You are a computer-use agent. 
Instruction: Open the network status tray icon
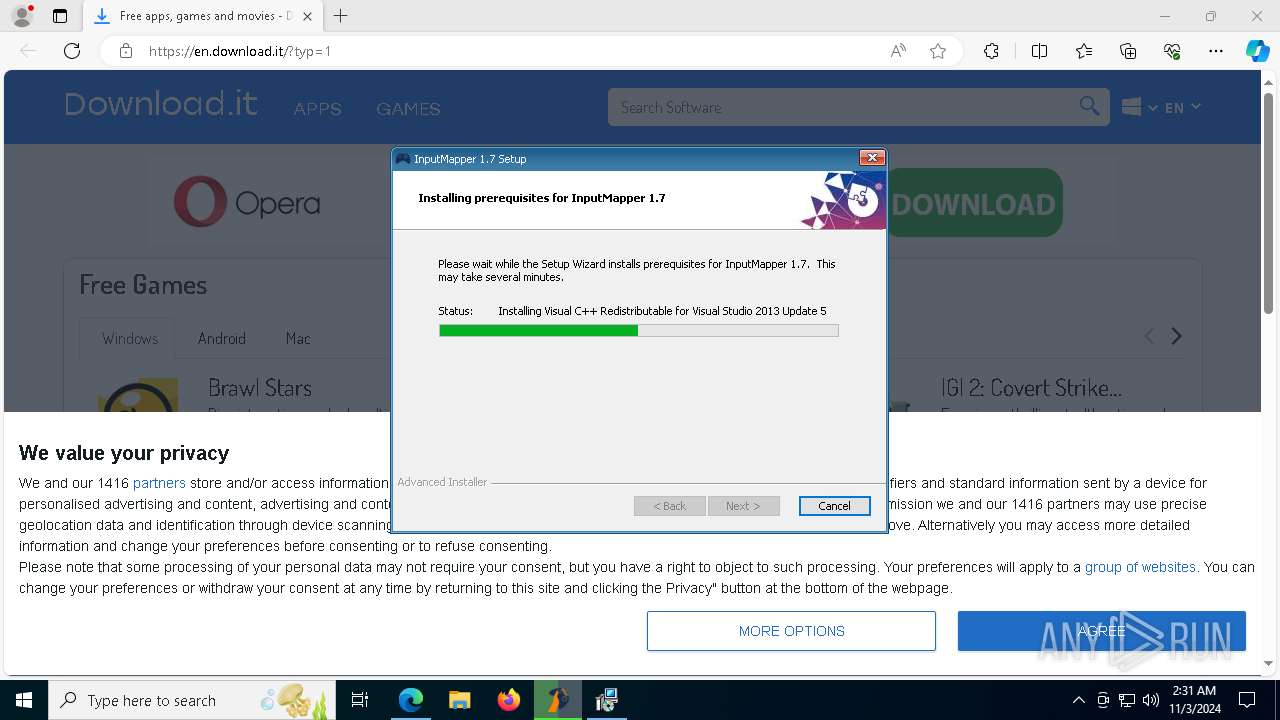click(x=1127, y=700)
